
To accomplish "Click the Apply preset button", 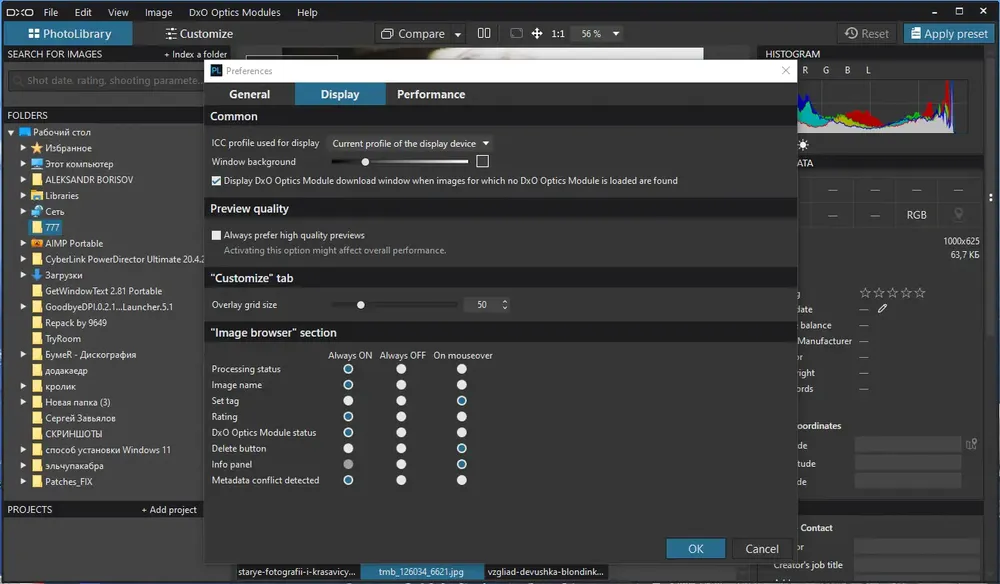I will (x=948, y=33).
